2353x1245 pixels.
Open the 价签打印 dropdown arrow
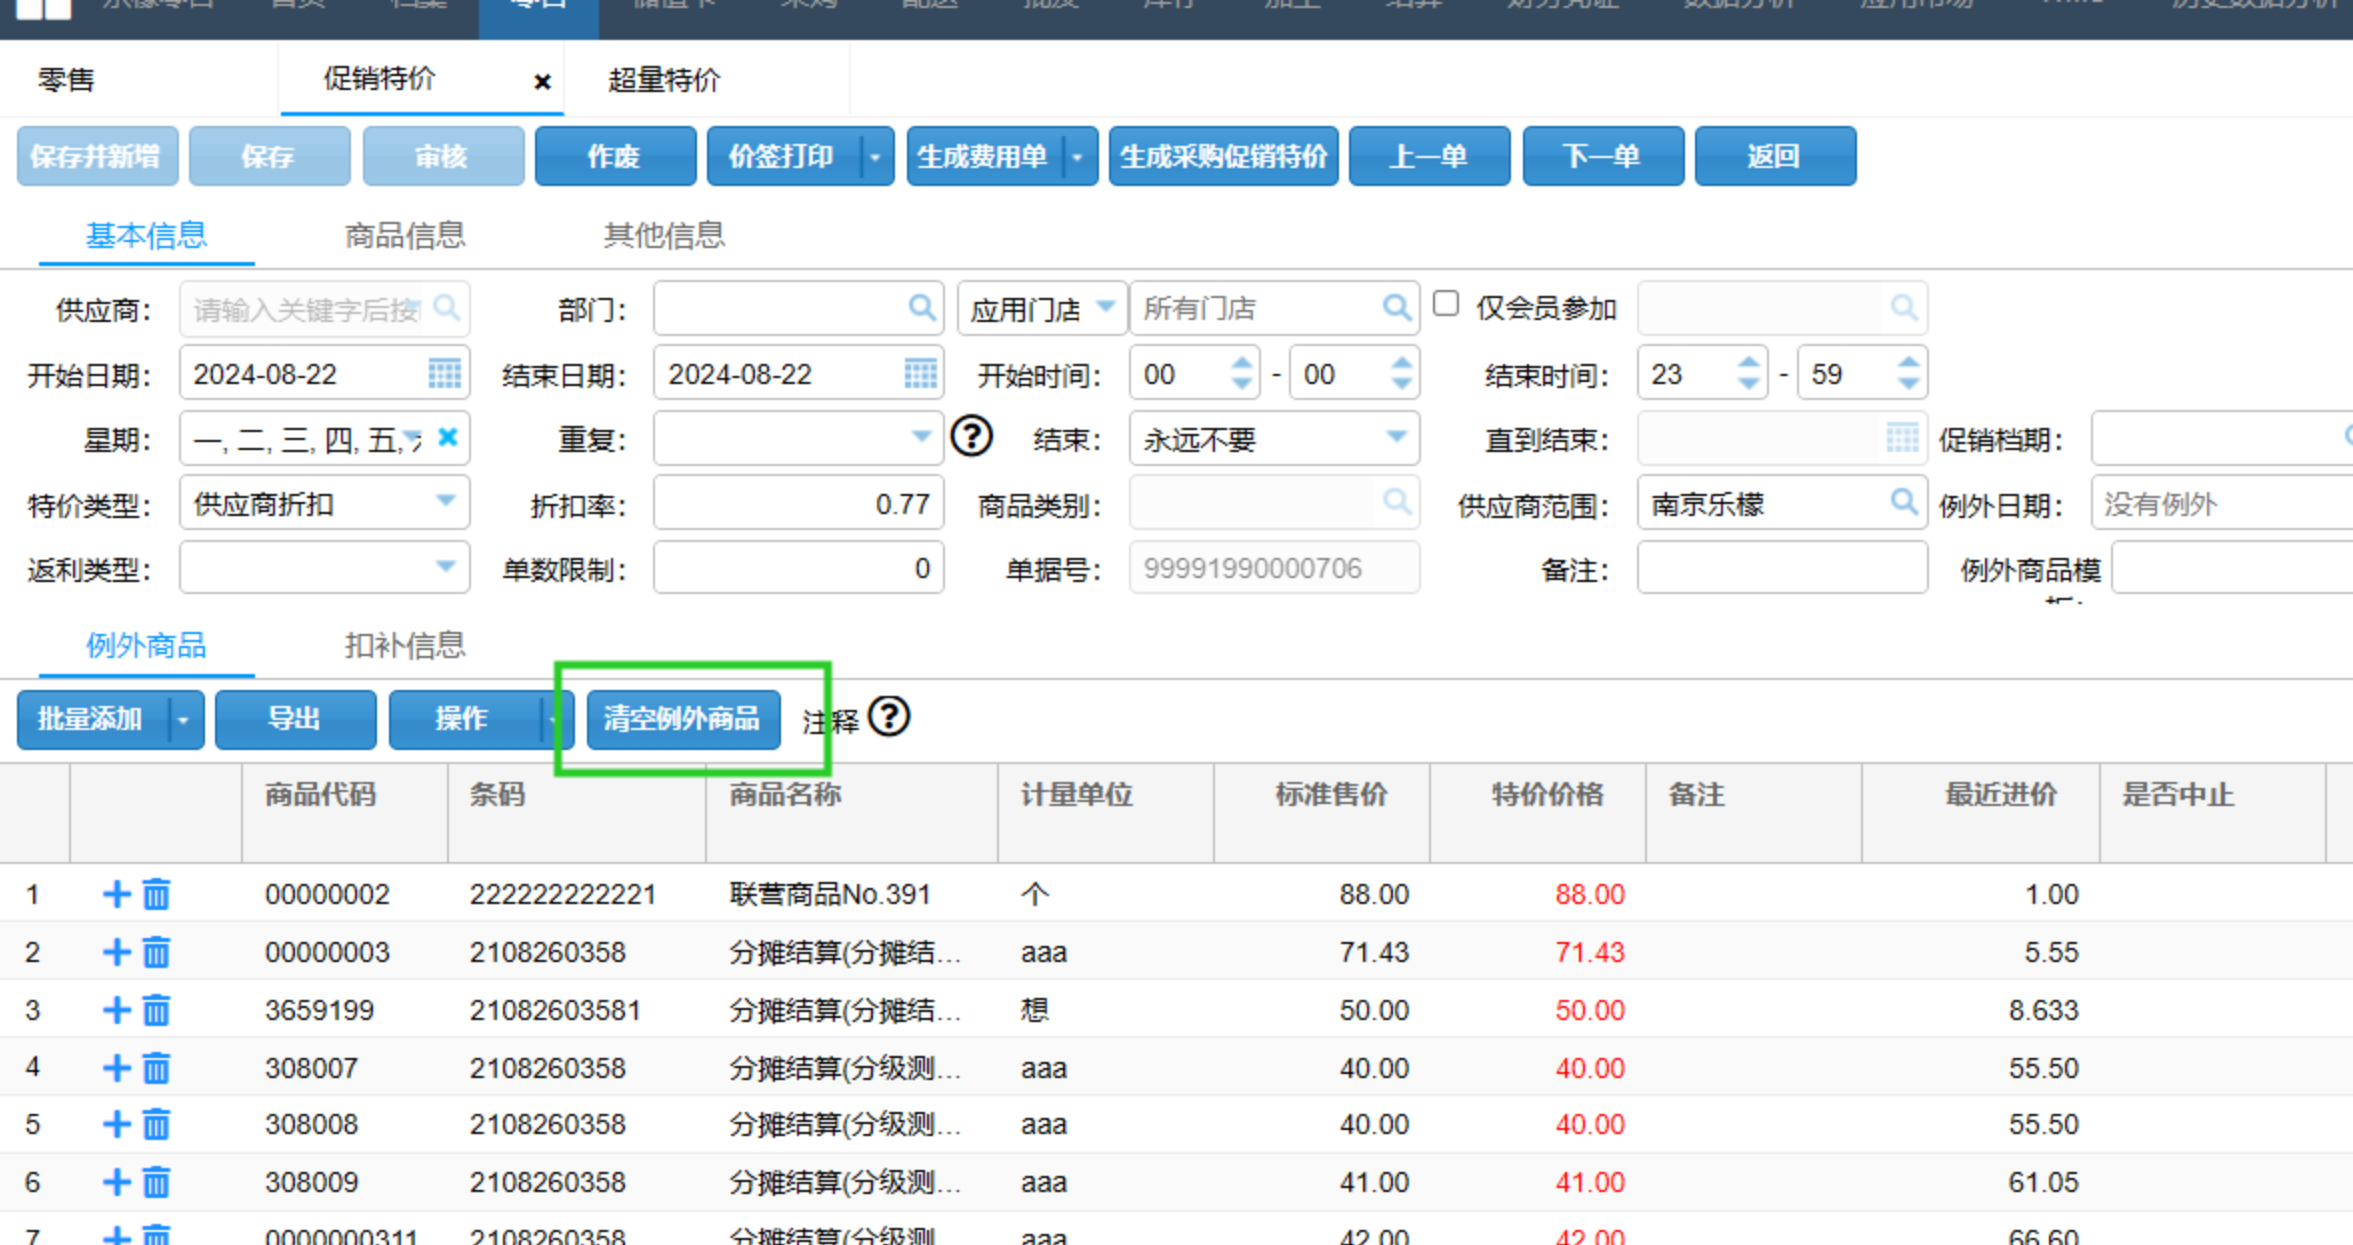[x=876, y=157]
